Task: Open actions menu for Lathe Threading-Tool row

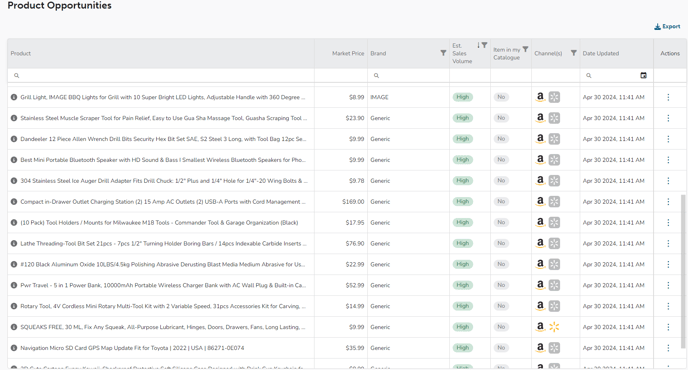Action: [668, 244]
